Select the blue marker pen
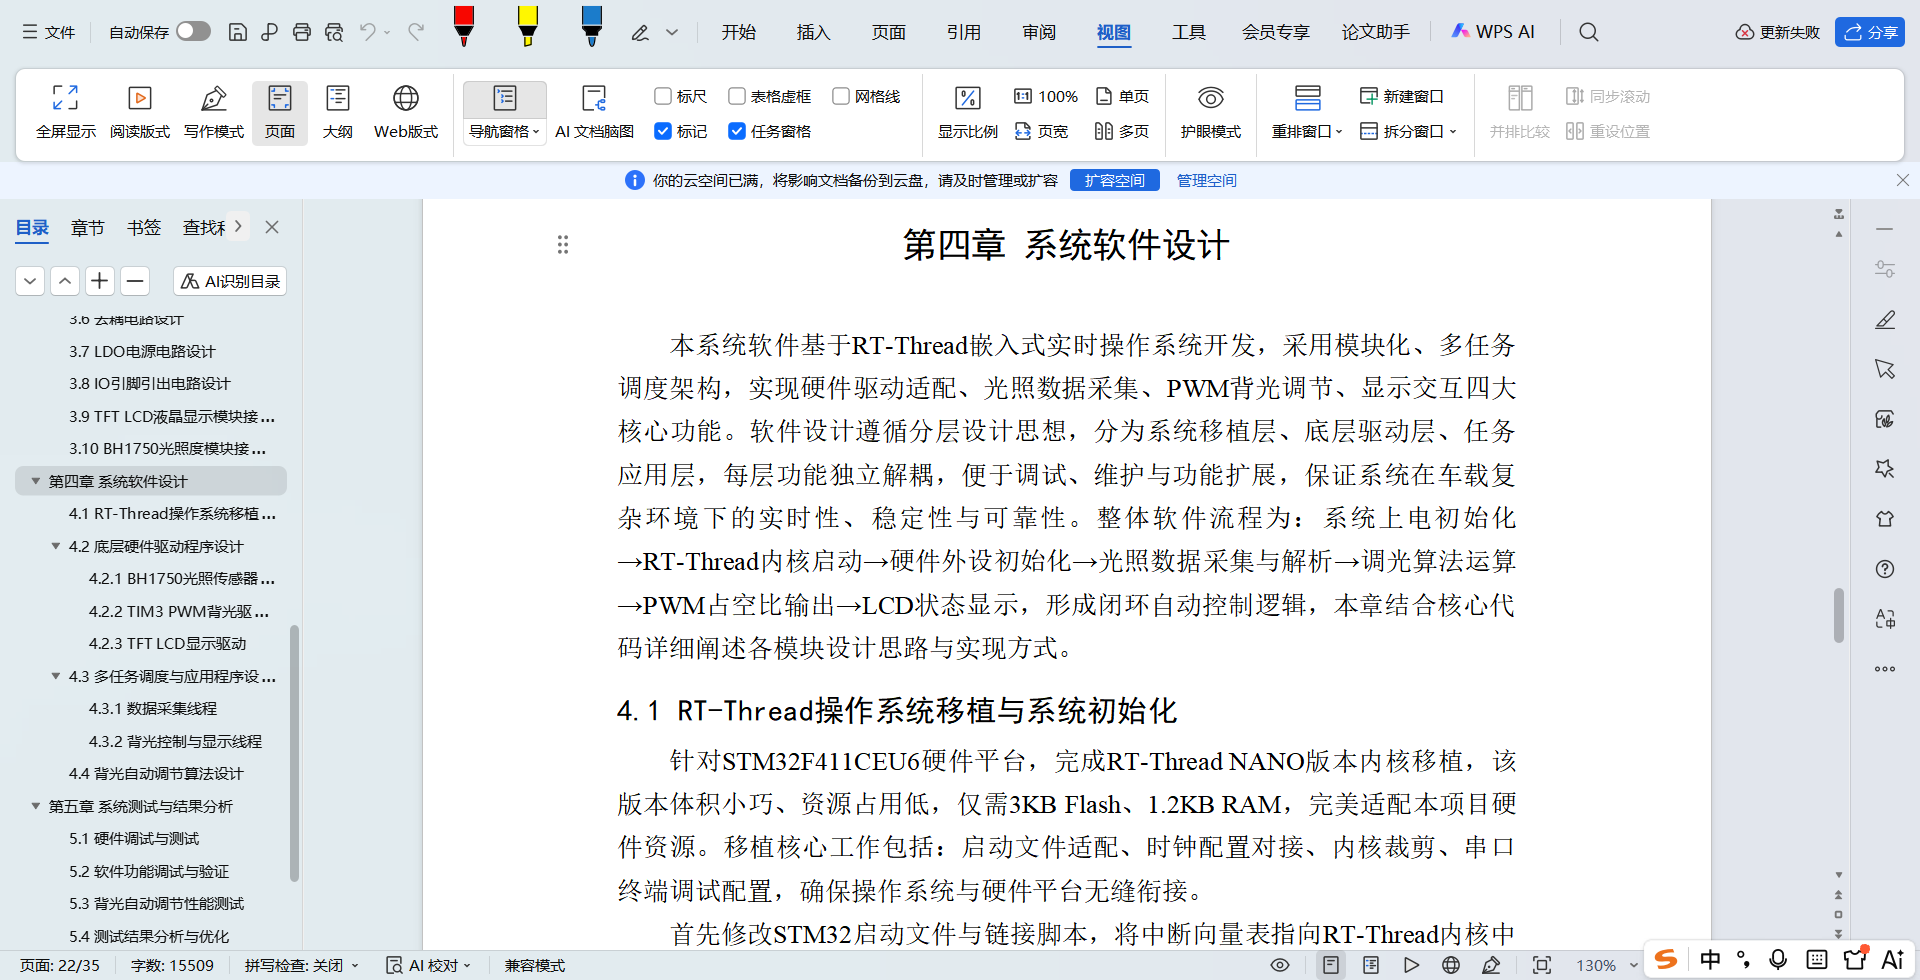 click(x=592, y=26)
